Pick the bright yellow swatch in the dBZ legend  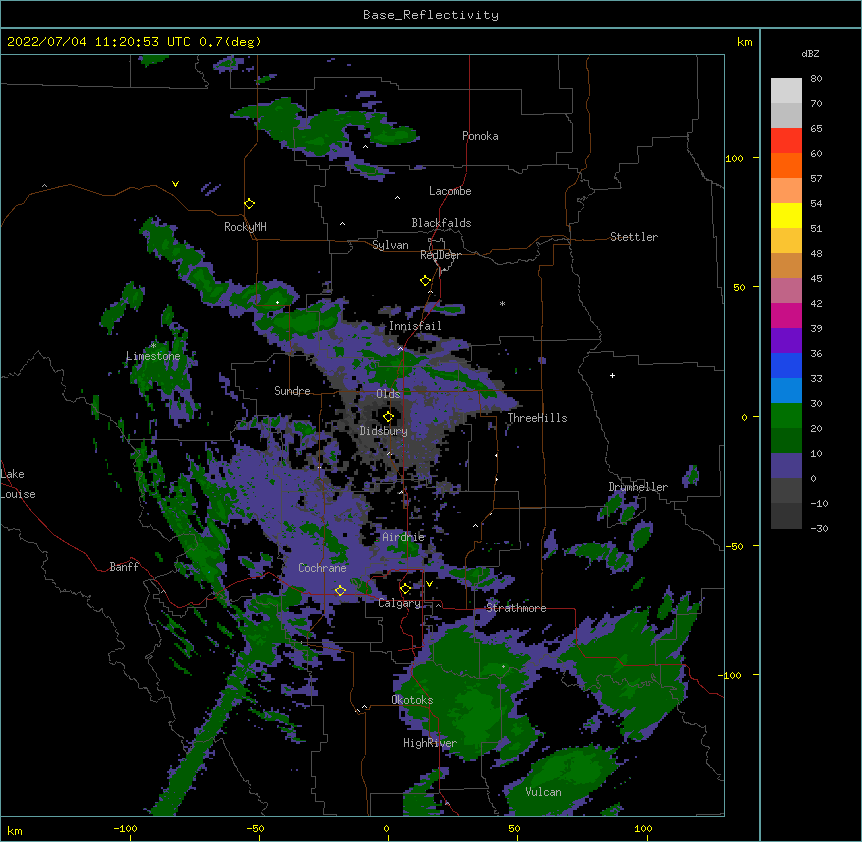click(x=786, y=215)
